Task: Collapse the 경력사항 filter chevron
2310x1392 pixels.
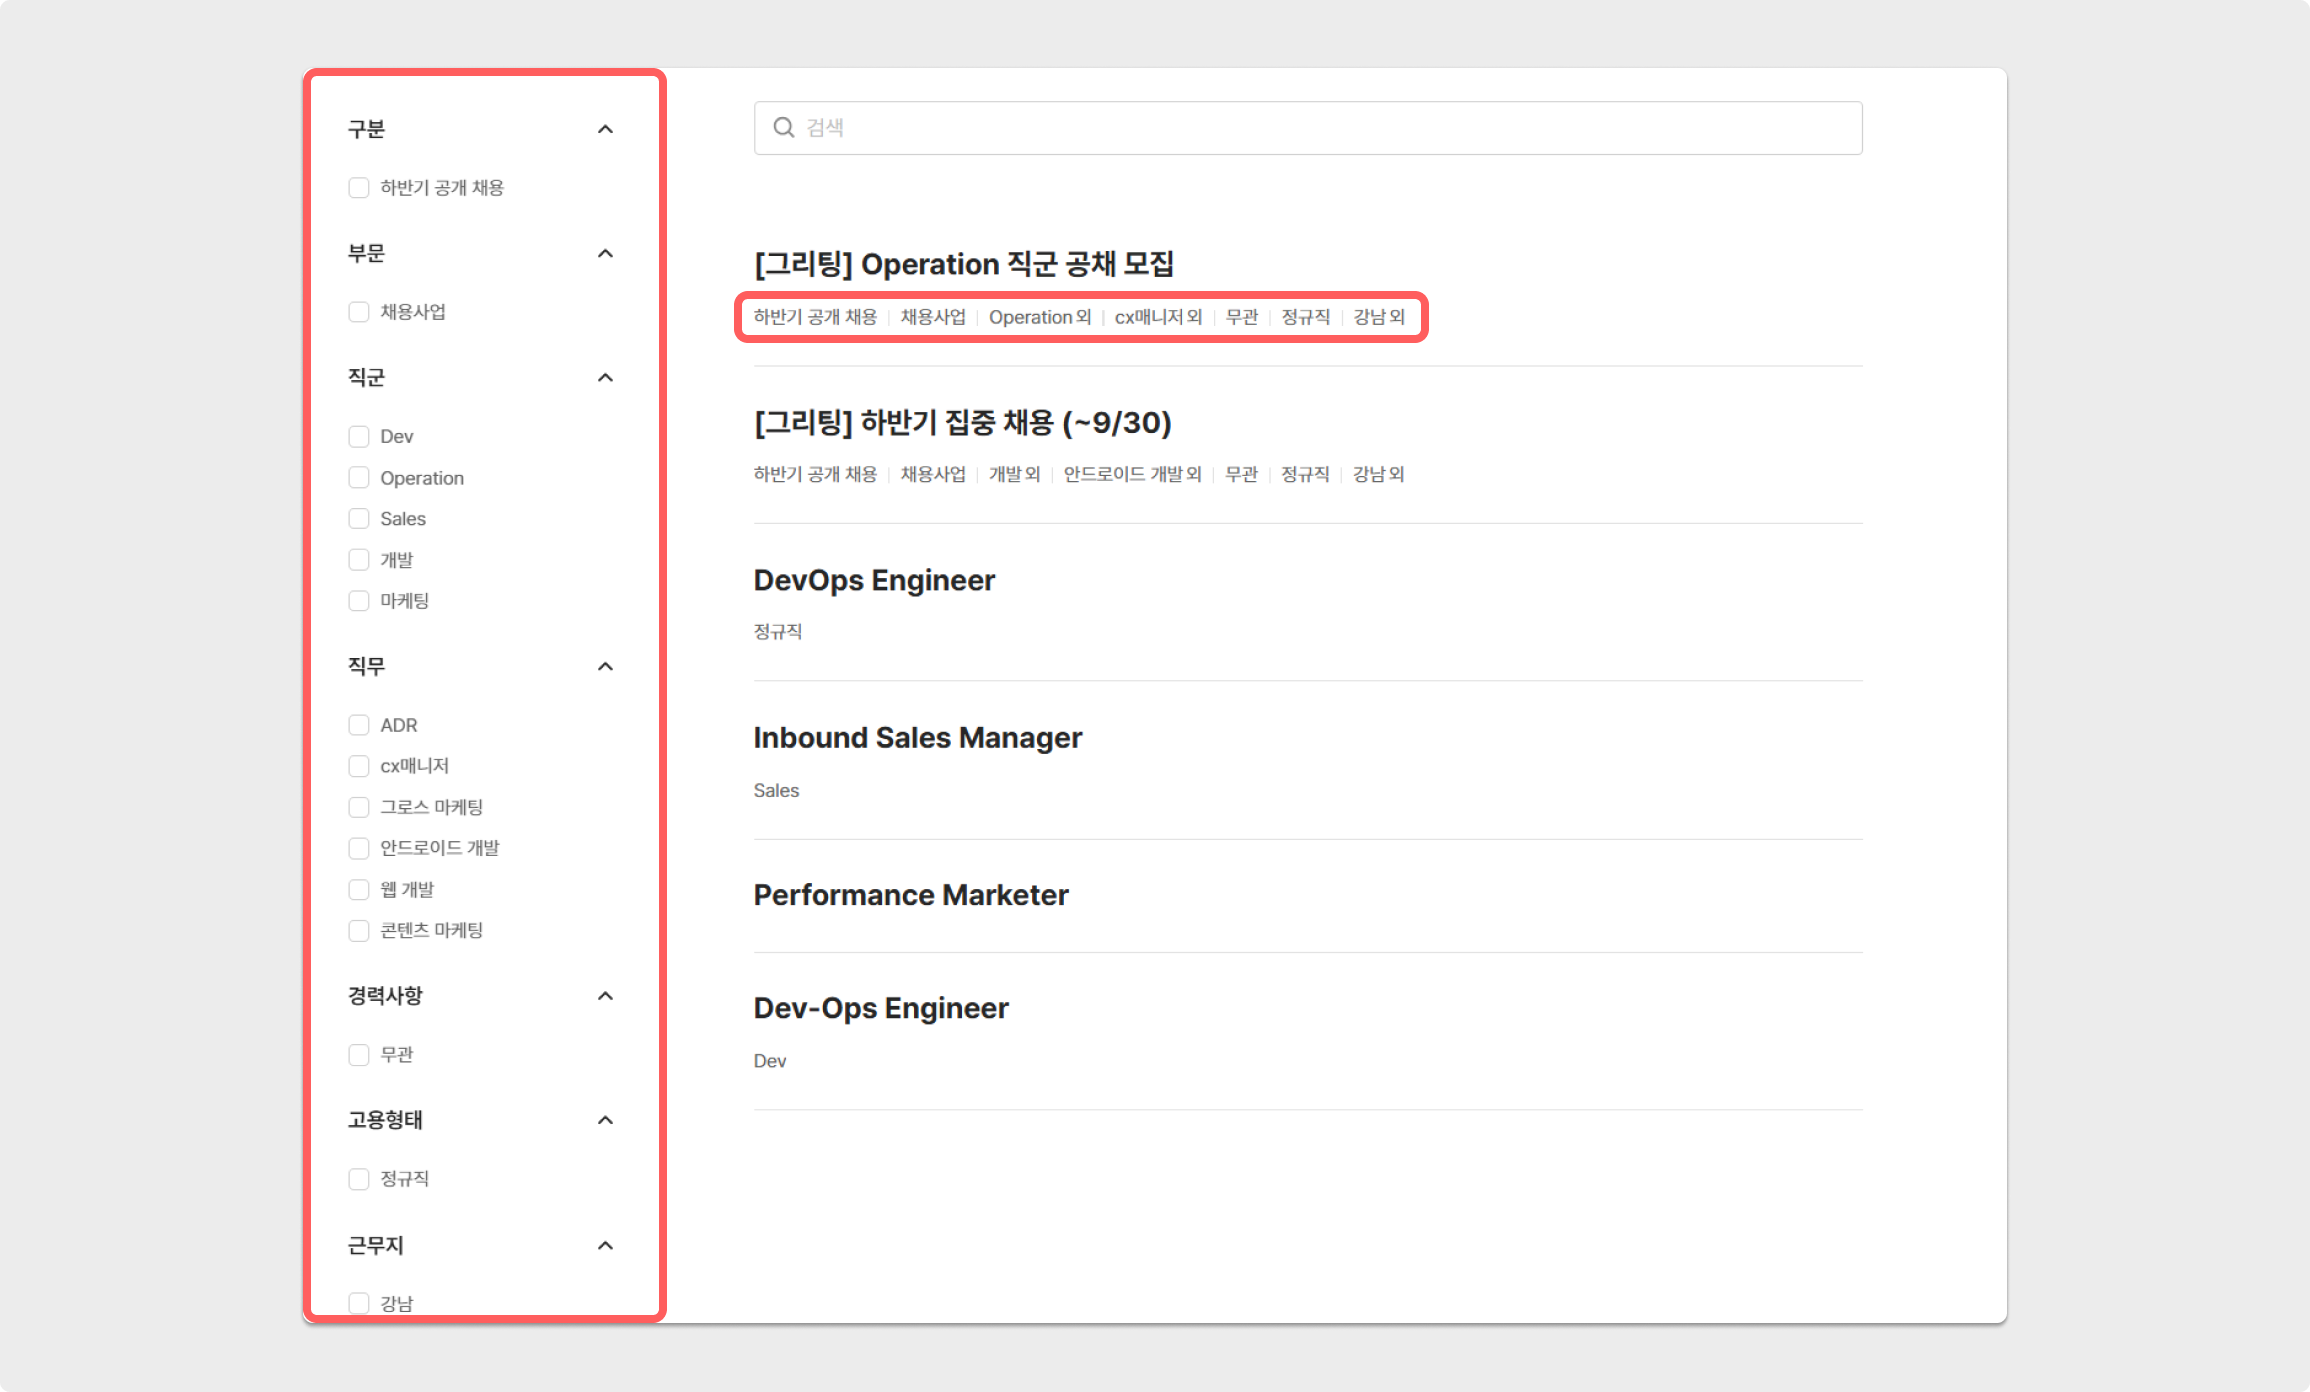Action: (605, 996)
